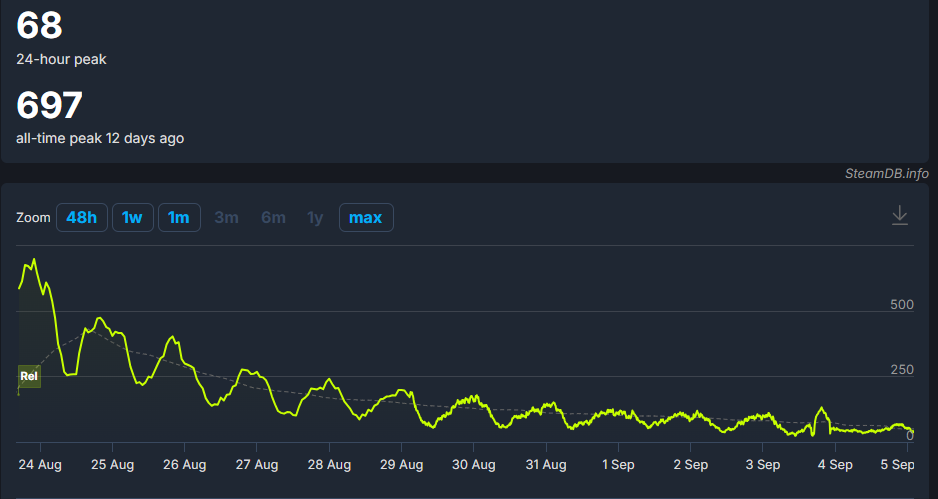Click the 5 Sep axis label
Viewport: 938px width, 499px height.
(x=897, y=464)
